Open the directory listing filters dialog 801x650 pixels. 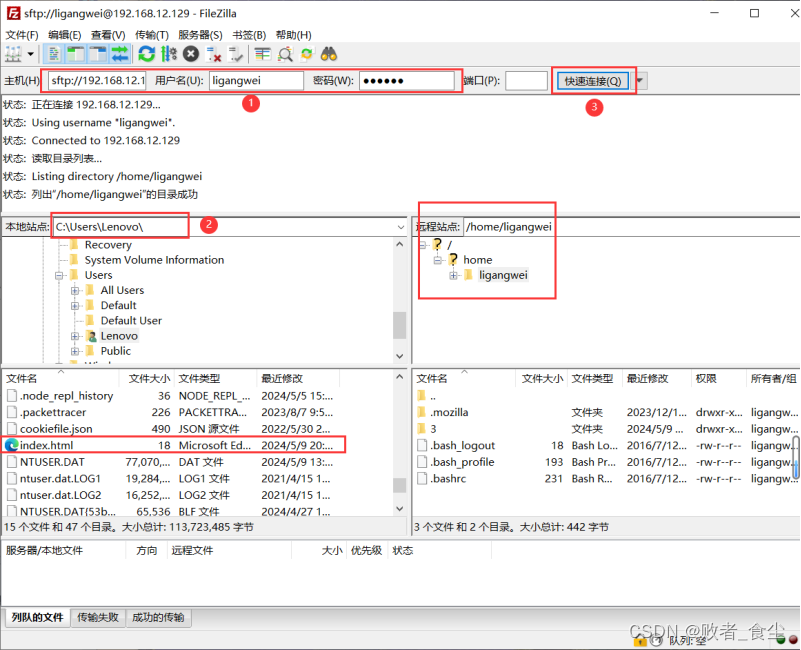[x=263, y=54]
